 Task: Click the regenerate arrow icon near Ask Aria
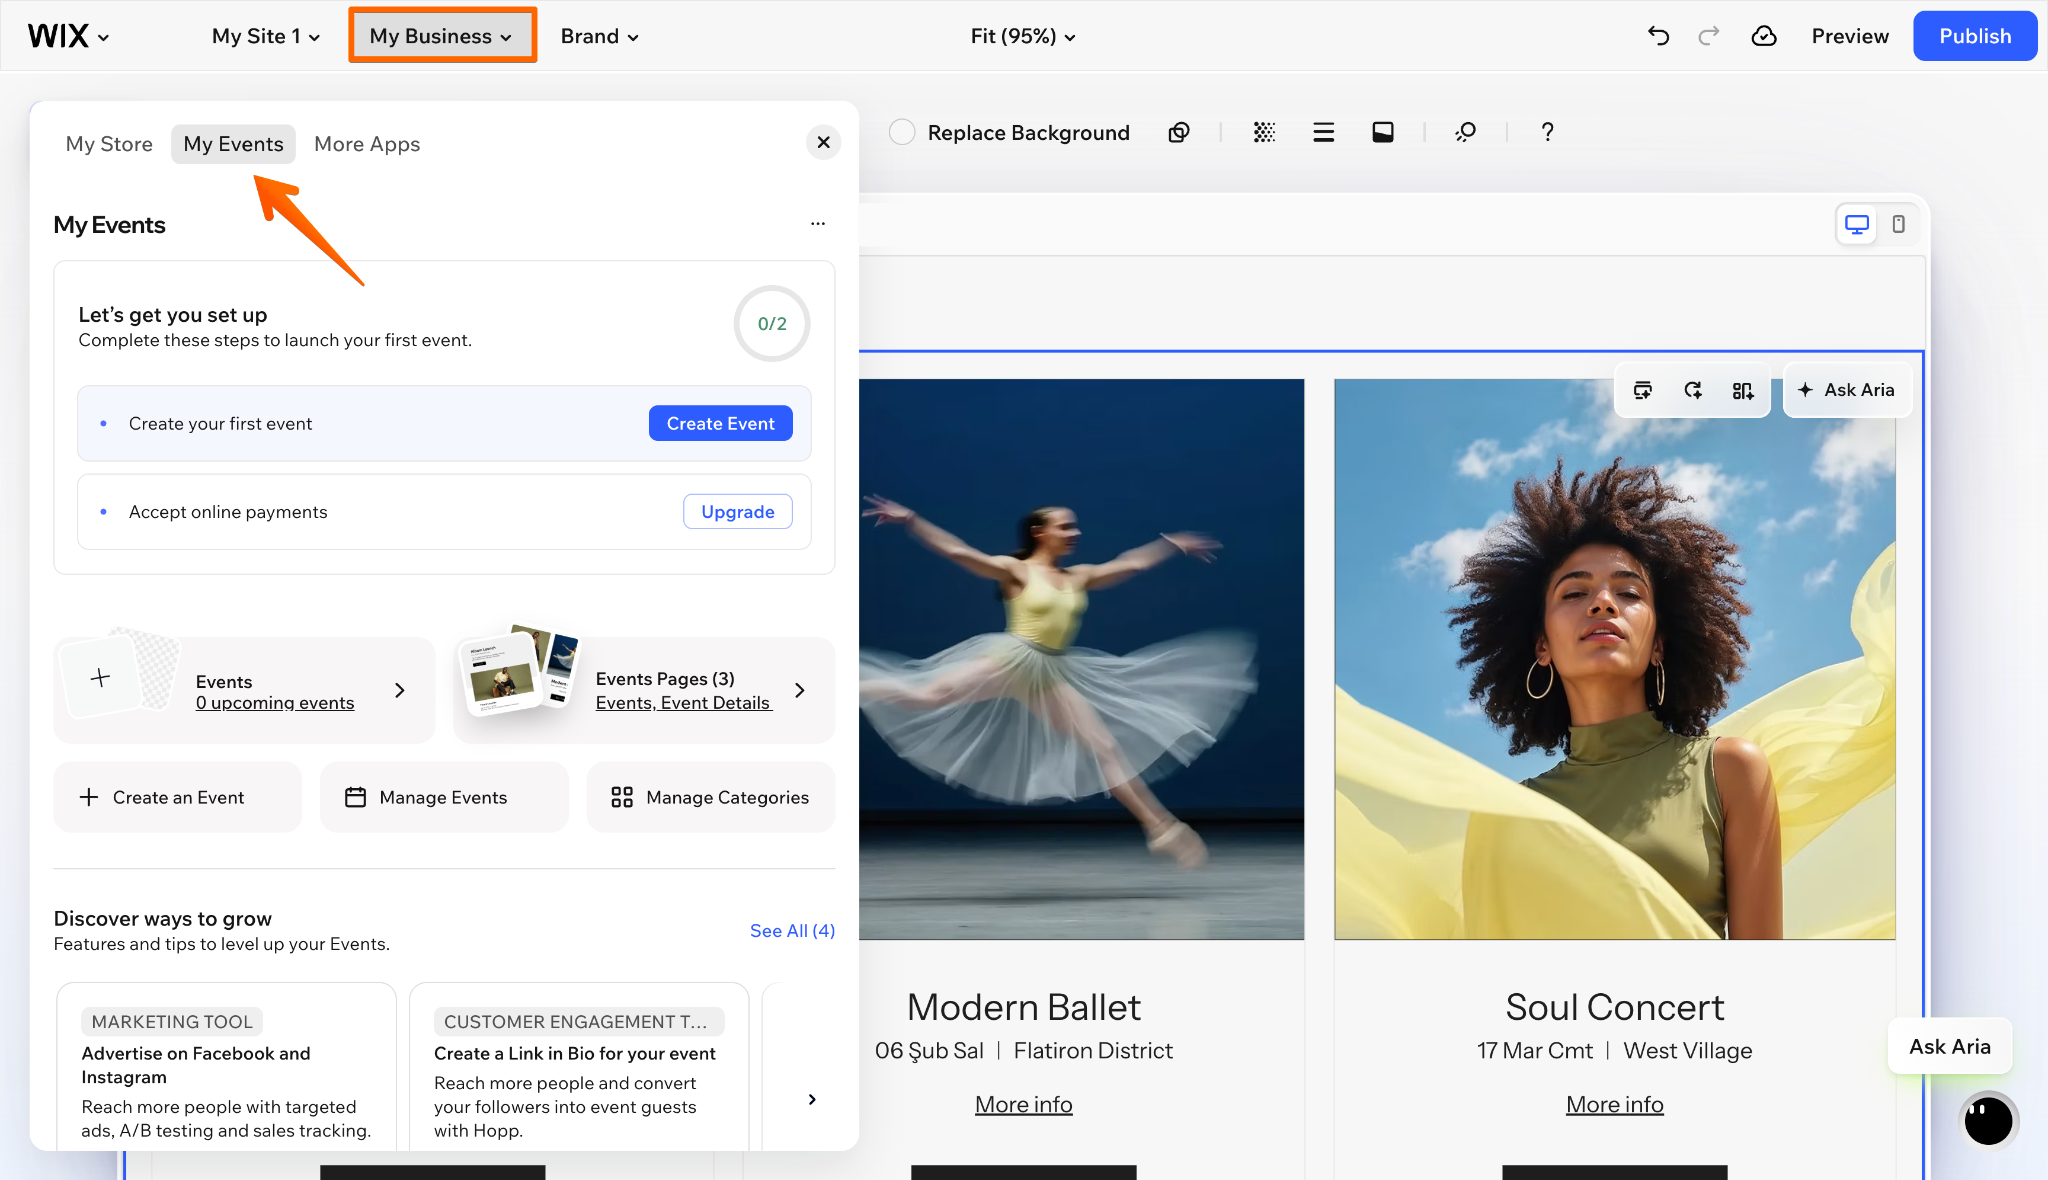click(x=1693, y=390)
